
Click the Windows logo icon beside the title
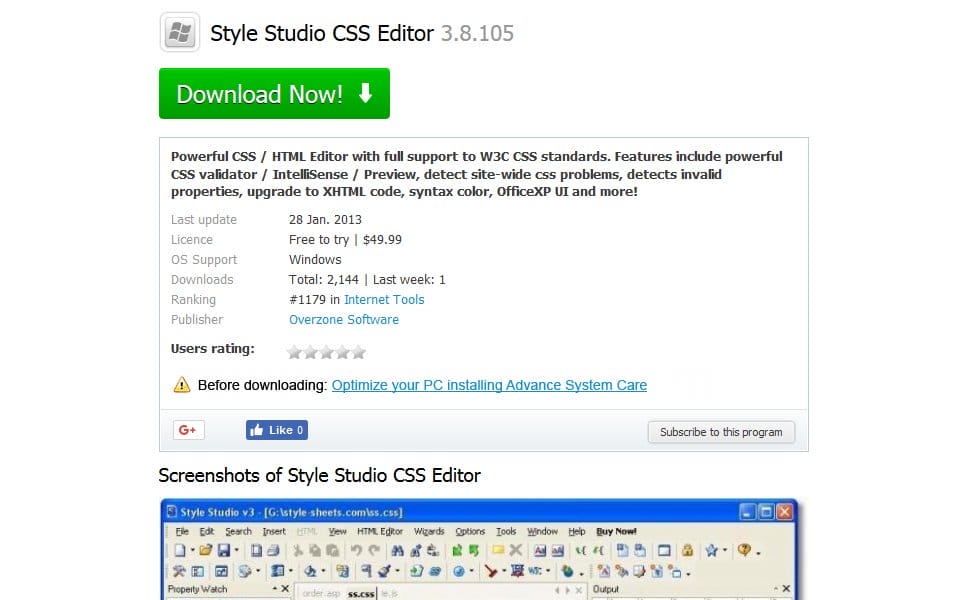coord(179,32)
